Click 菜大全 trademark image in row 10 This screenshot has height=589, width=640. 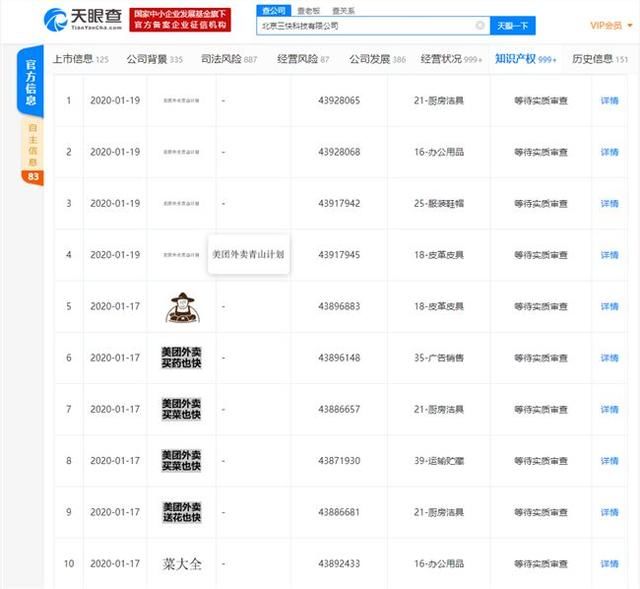[x=182, y=564]
